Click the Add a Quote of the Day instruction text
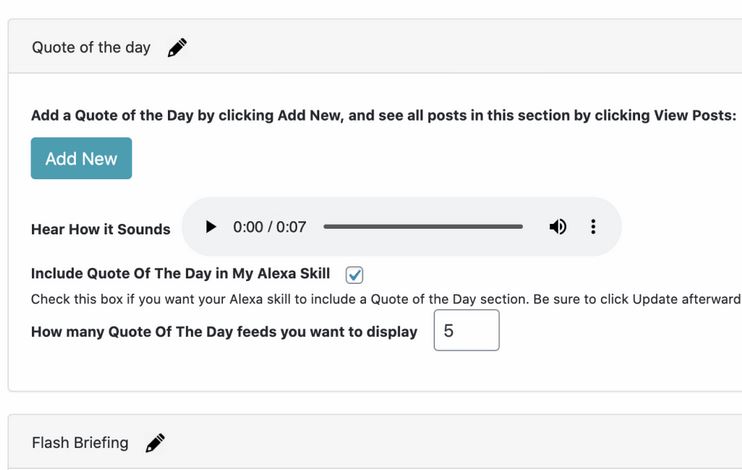Image resolution: width=742 pixels, height=470 pixels. [x=384, y=115]
